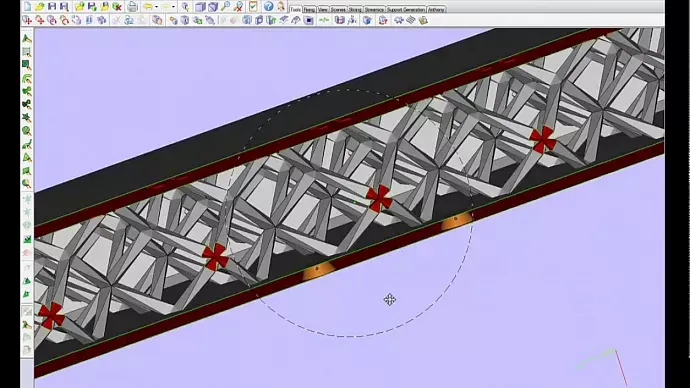The width and height of the screenshot is (690, 388).
Task: Select the wireframe cube view icon
Action: 213,6
